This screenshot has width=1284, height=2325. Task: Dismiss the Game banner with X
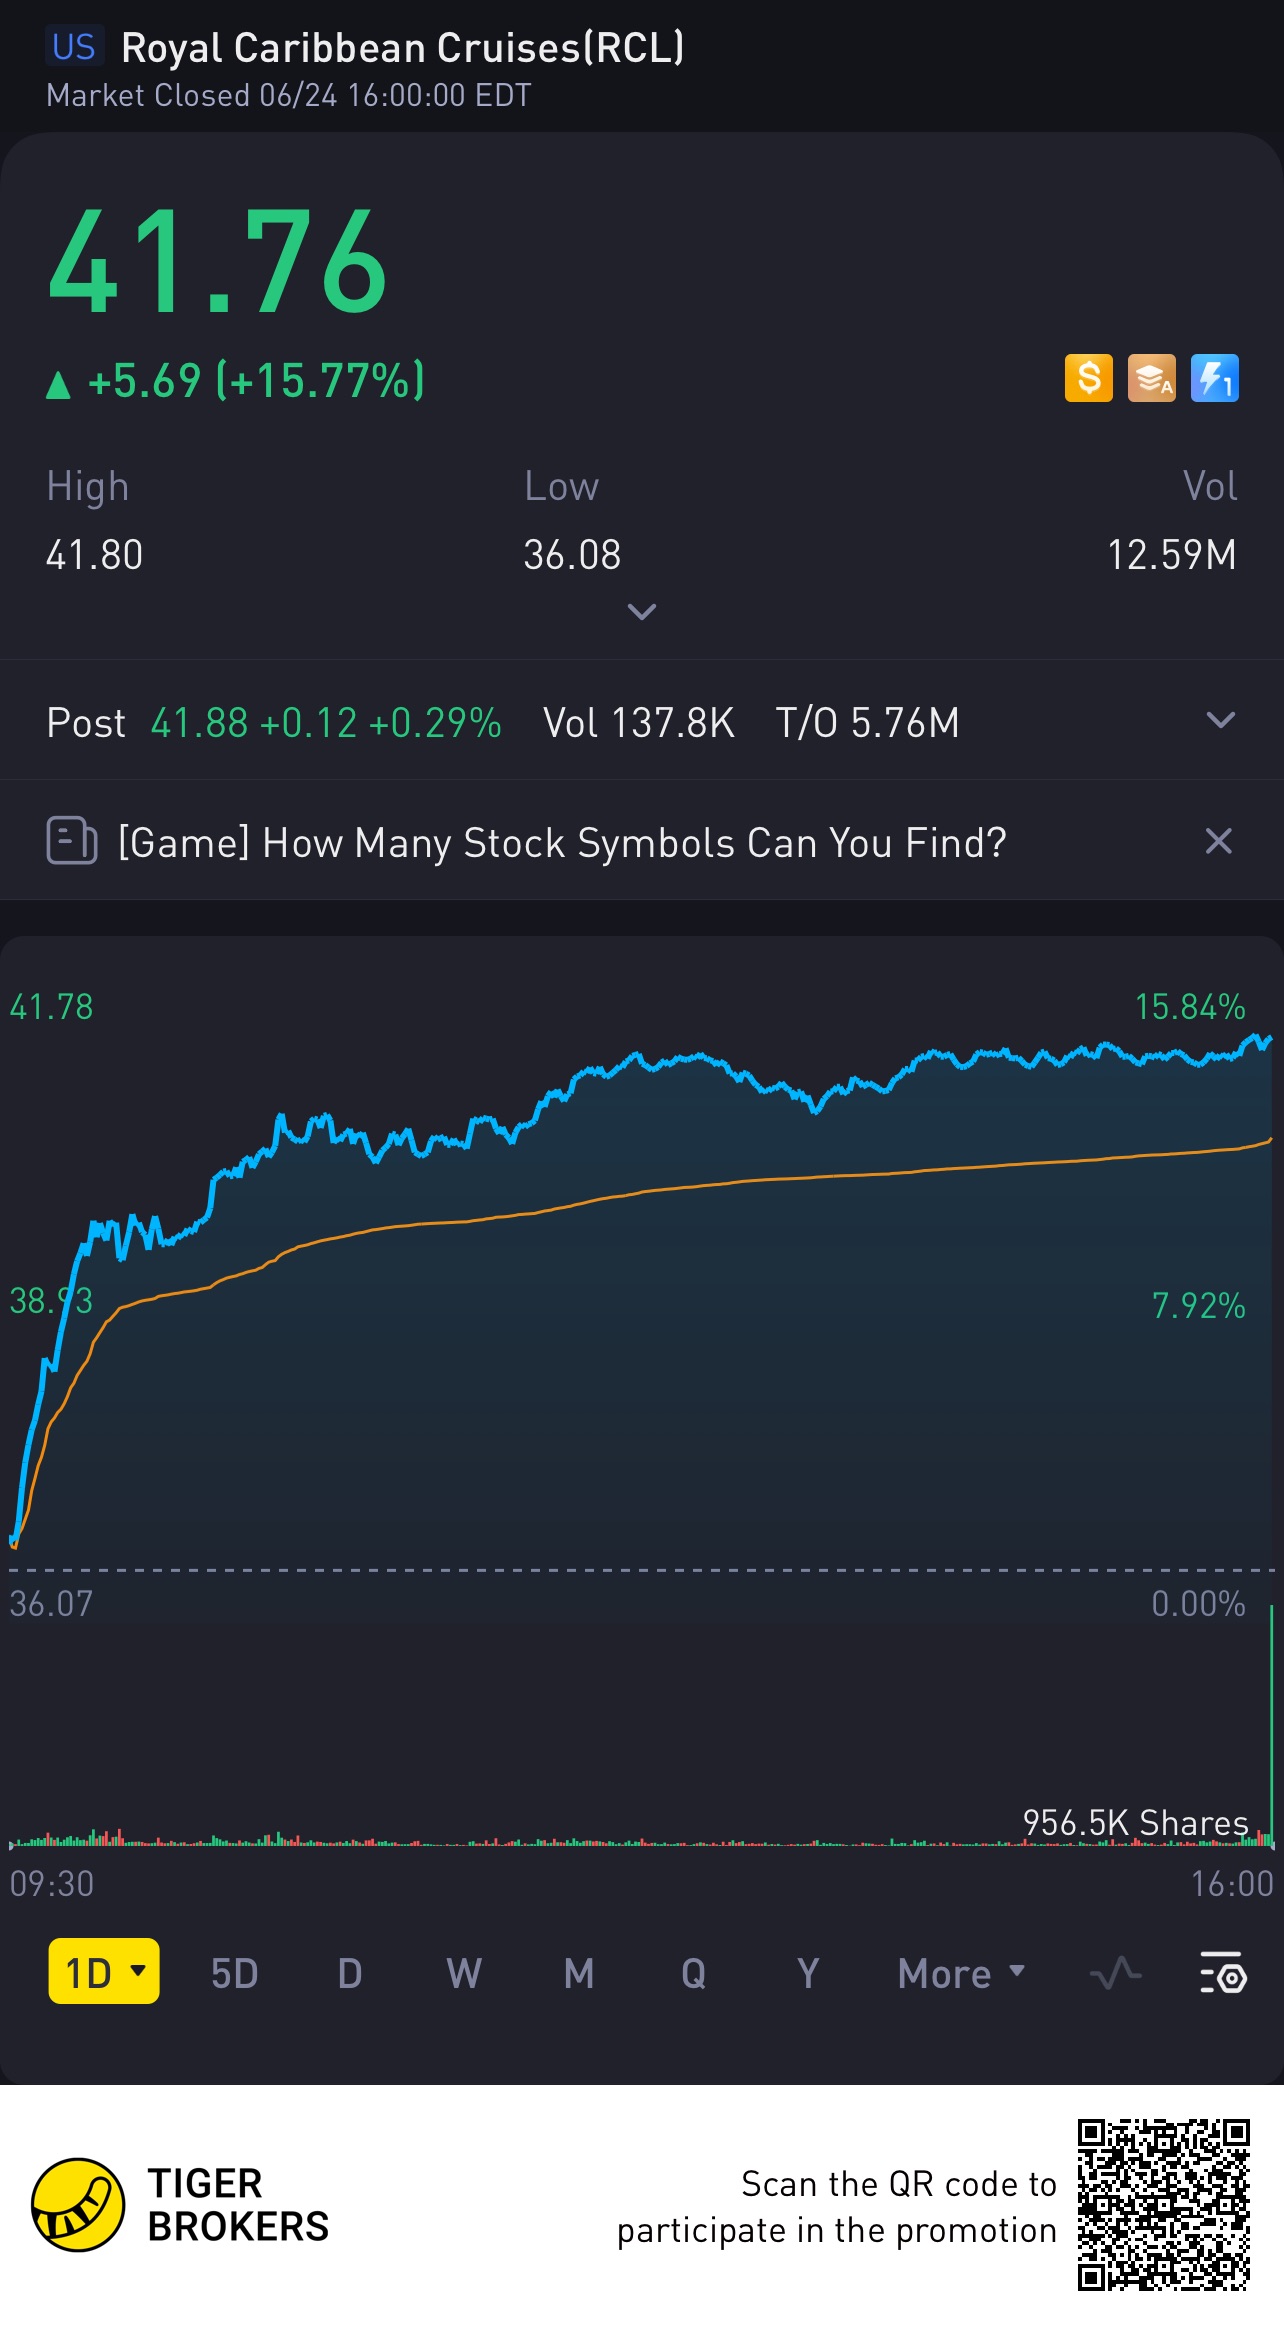1218,841
